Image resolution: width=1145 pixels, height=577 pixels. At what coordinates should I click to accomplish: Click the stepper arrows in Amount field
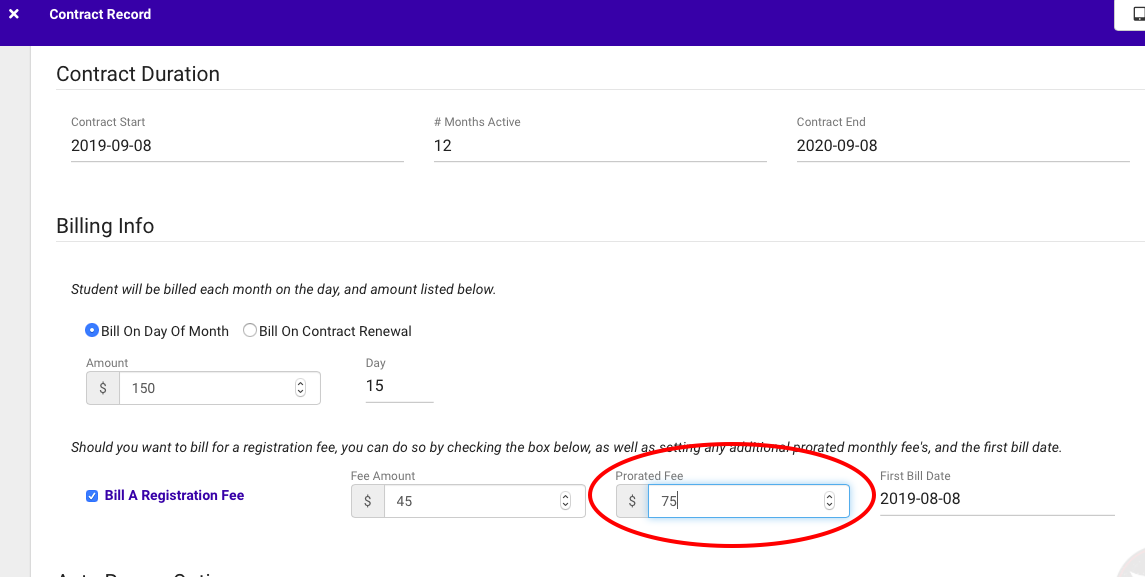coord(301,388)
